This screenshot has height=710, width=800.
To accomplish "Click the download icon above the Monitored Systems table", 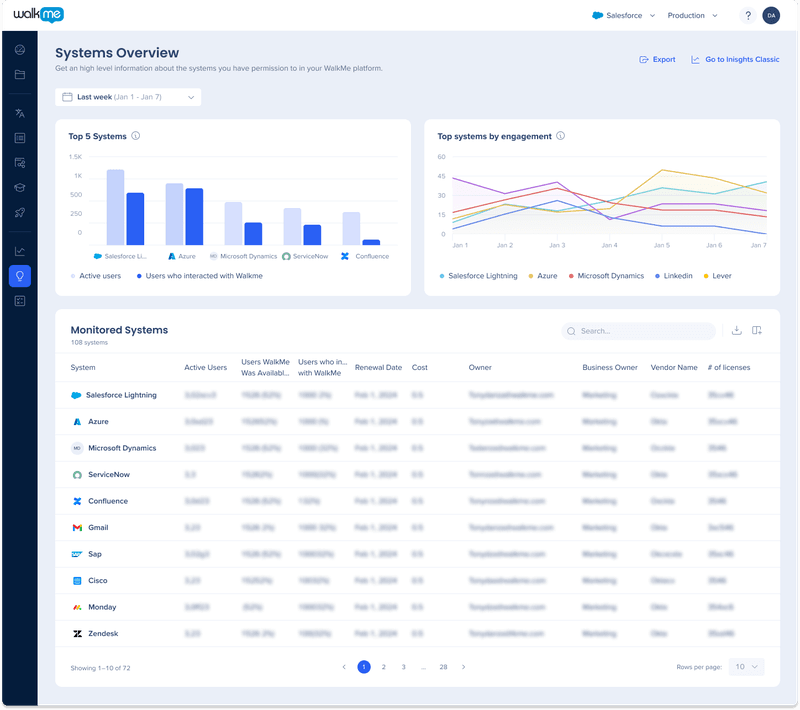I will [x=736, y=330].
